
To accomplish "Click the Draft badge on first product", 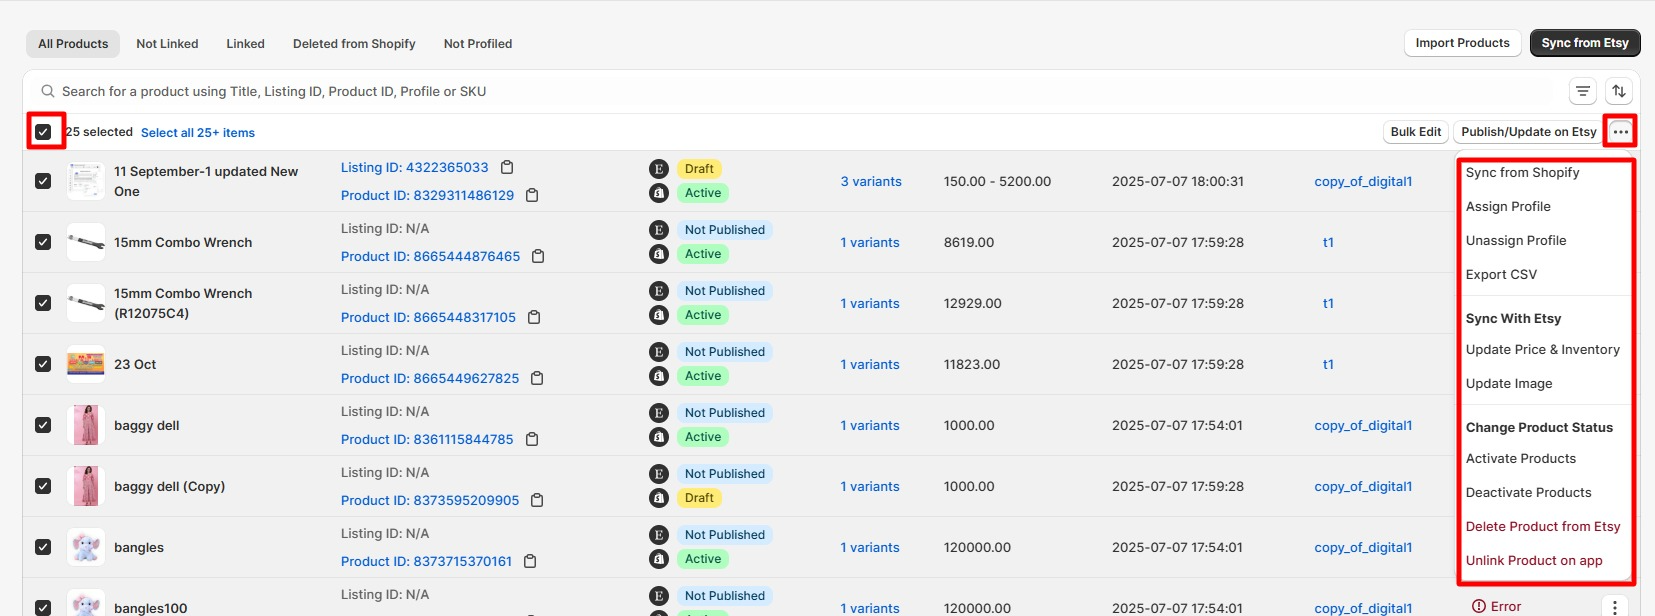I will click(699, 169).
